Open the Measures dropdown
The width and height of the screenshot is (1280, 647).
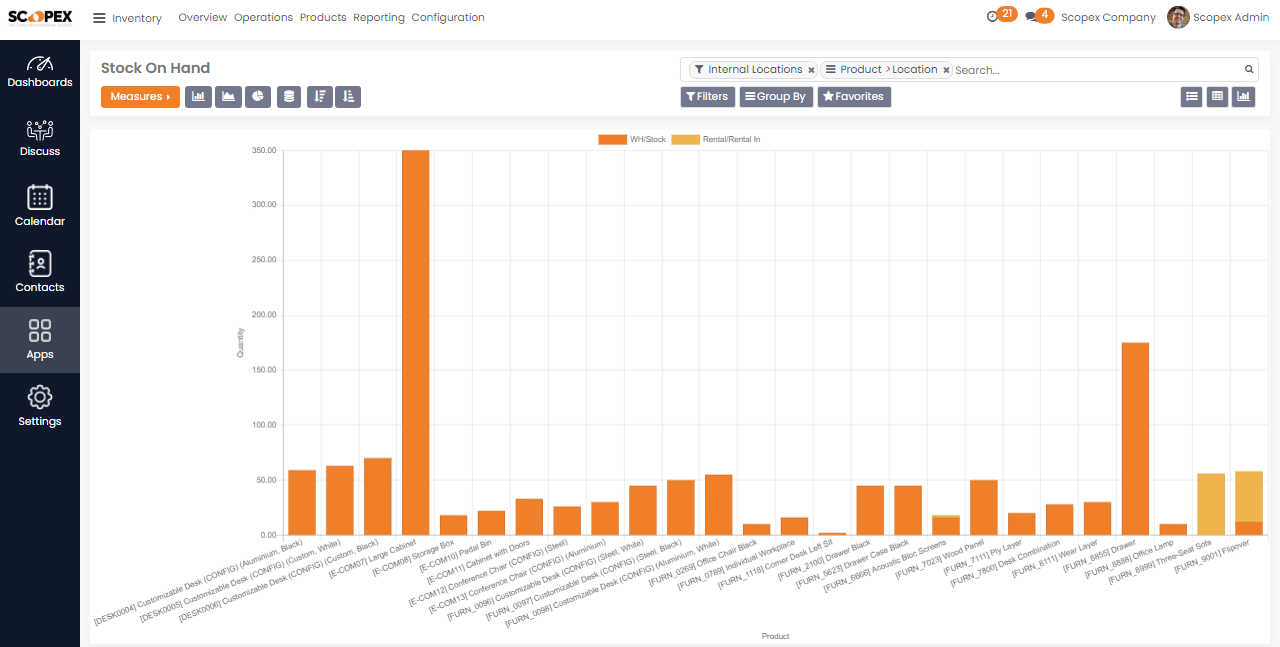click(x=140, y=97)
